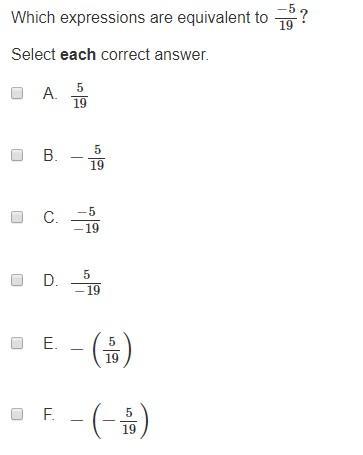Click the question fraction -5/19 in the heading
The height and width of the screenshot is (455, 363).
(x=286, y=17)
